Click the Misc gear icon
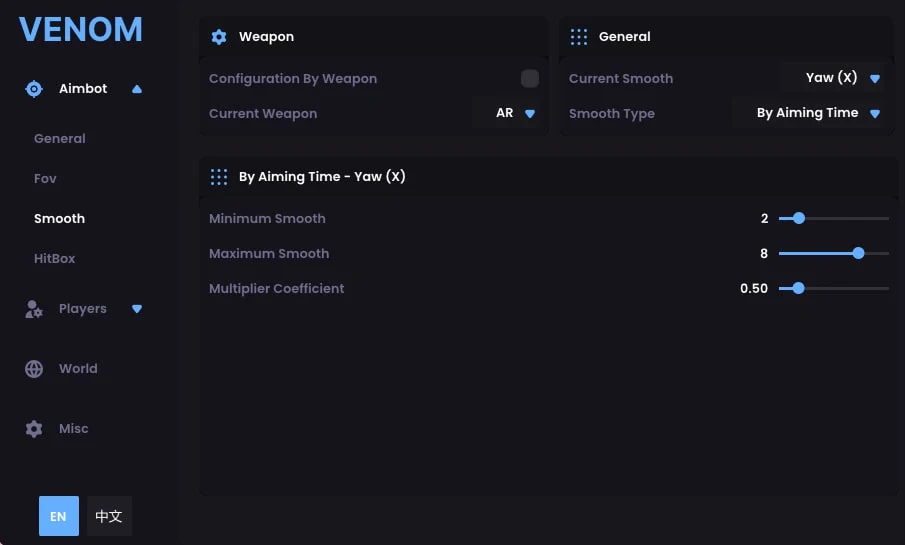Screen dimensions: 905x545 point(34,429)
